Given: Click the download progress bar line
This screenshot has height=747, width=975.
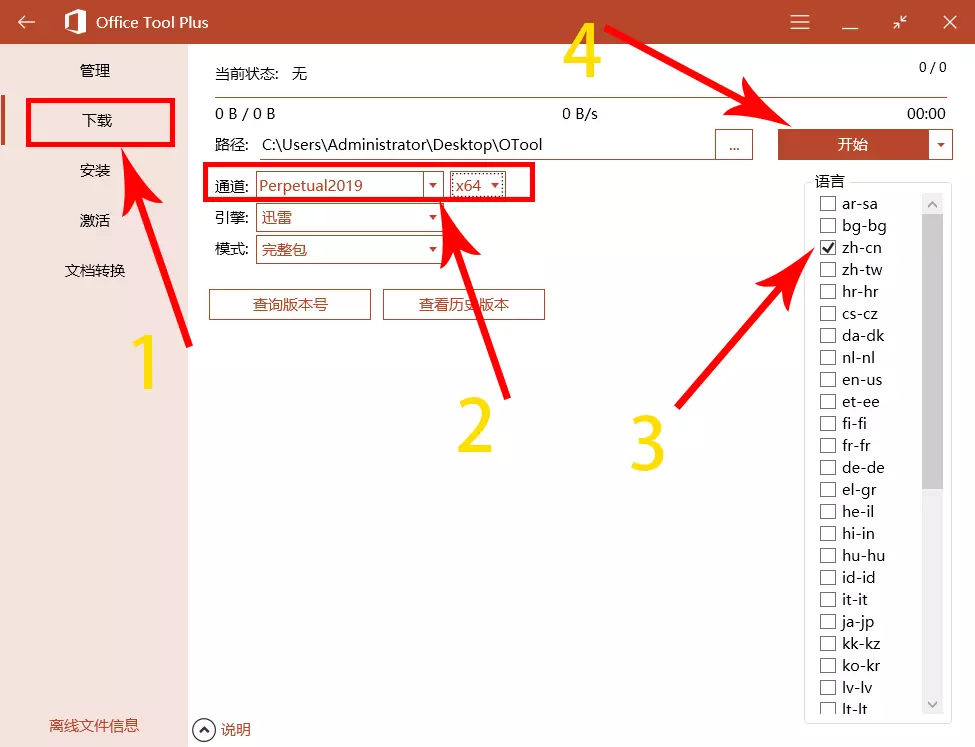Looking at the screenshot, I should coord(581,98).
